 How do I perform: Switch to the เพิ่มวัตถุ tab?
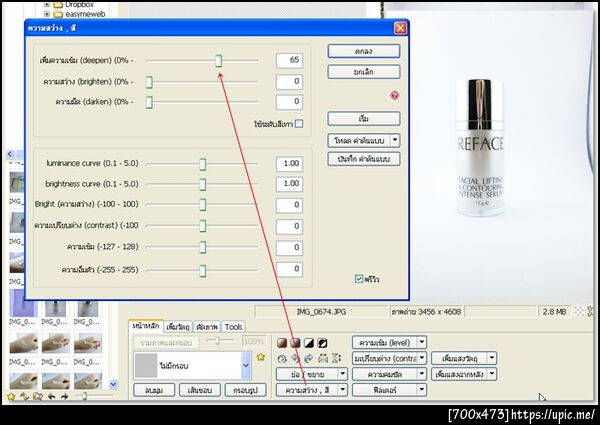(x=178, y=327)
